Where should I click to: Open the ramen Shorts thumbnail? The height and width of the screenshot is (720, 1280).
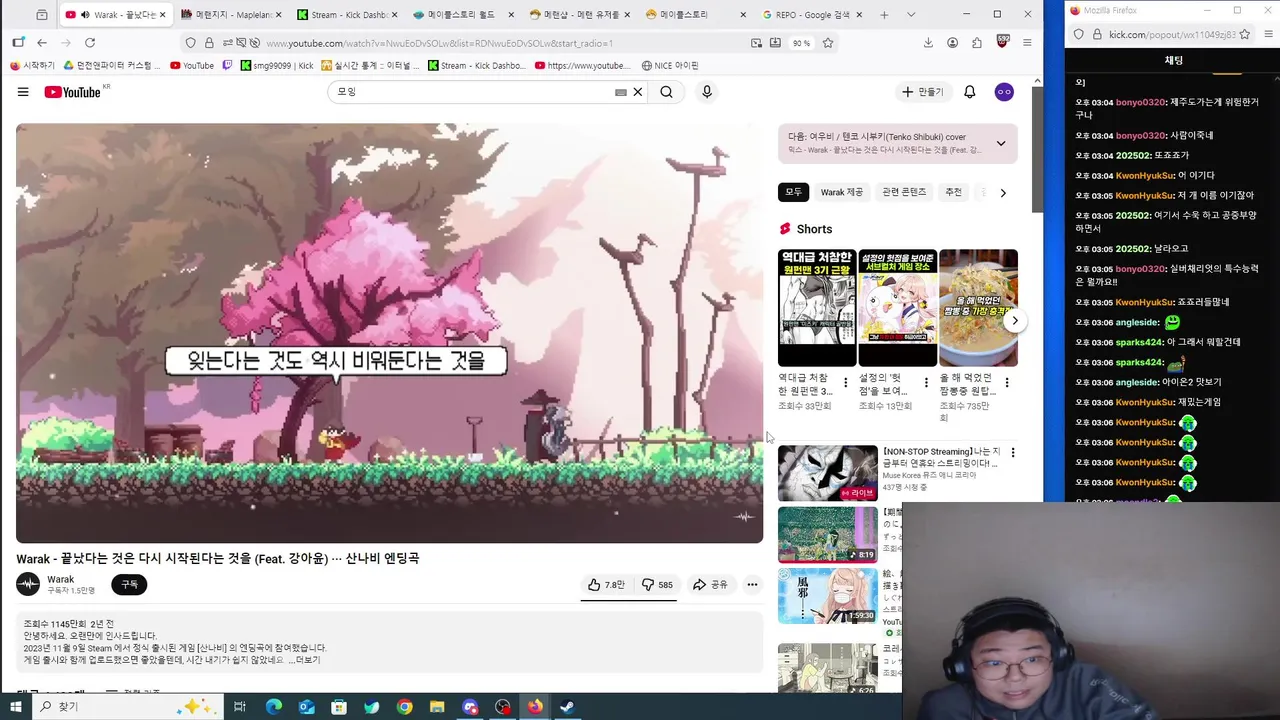click(x=978, y=308)
